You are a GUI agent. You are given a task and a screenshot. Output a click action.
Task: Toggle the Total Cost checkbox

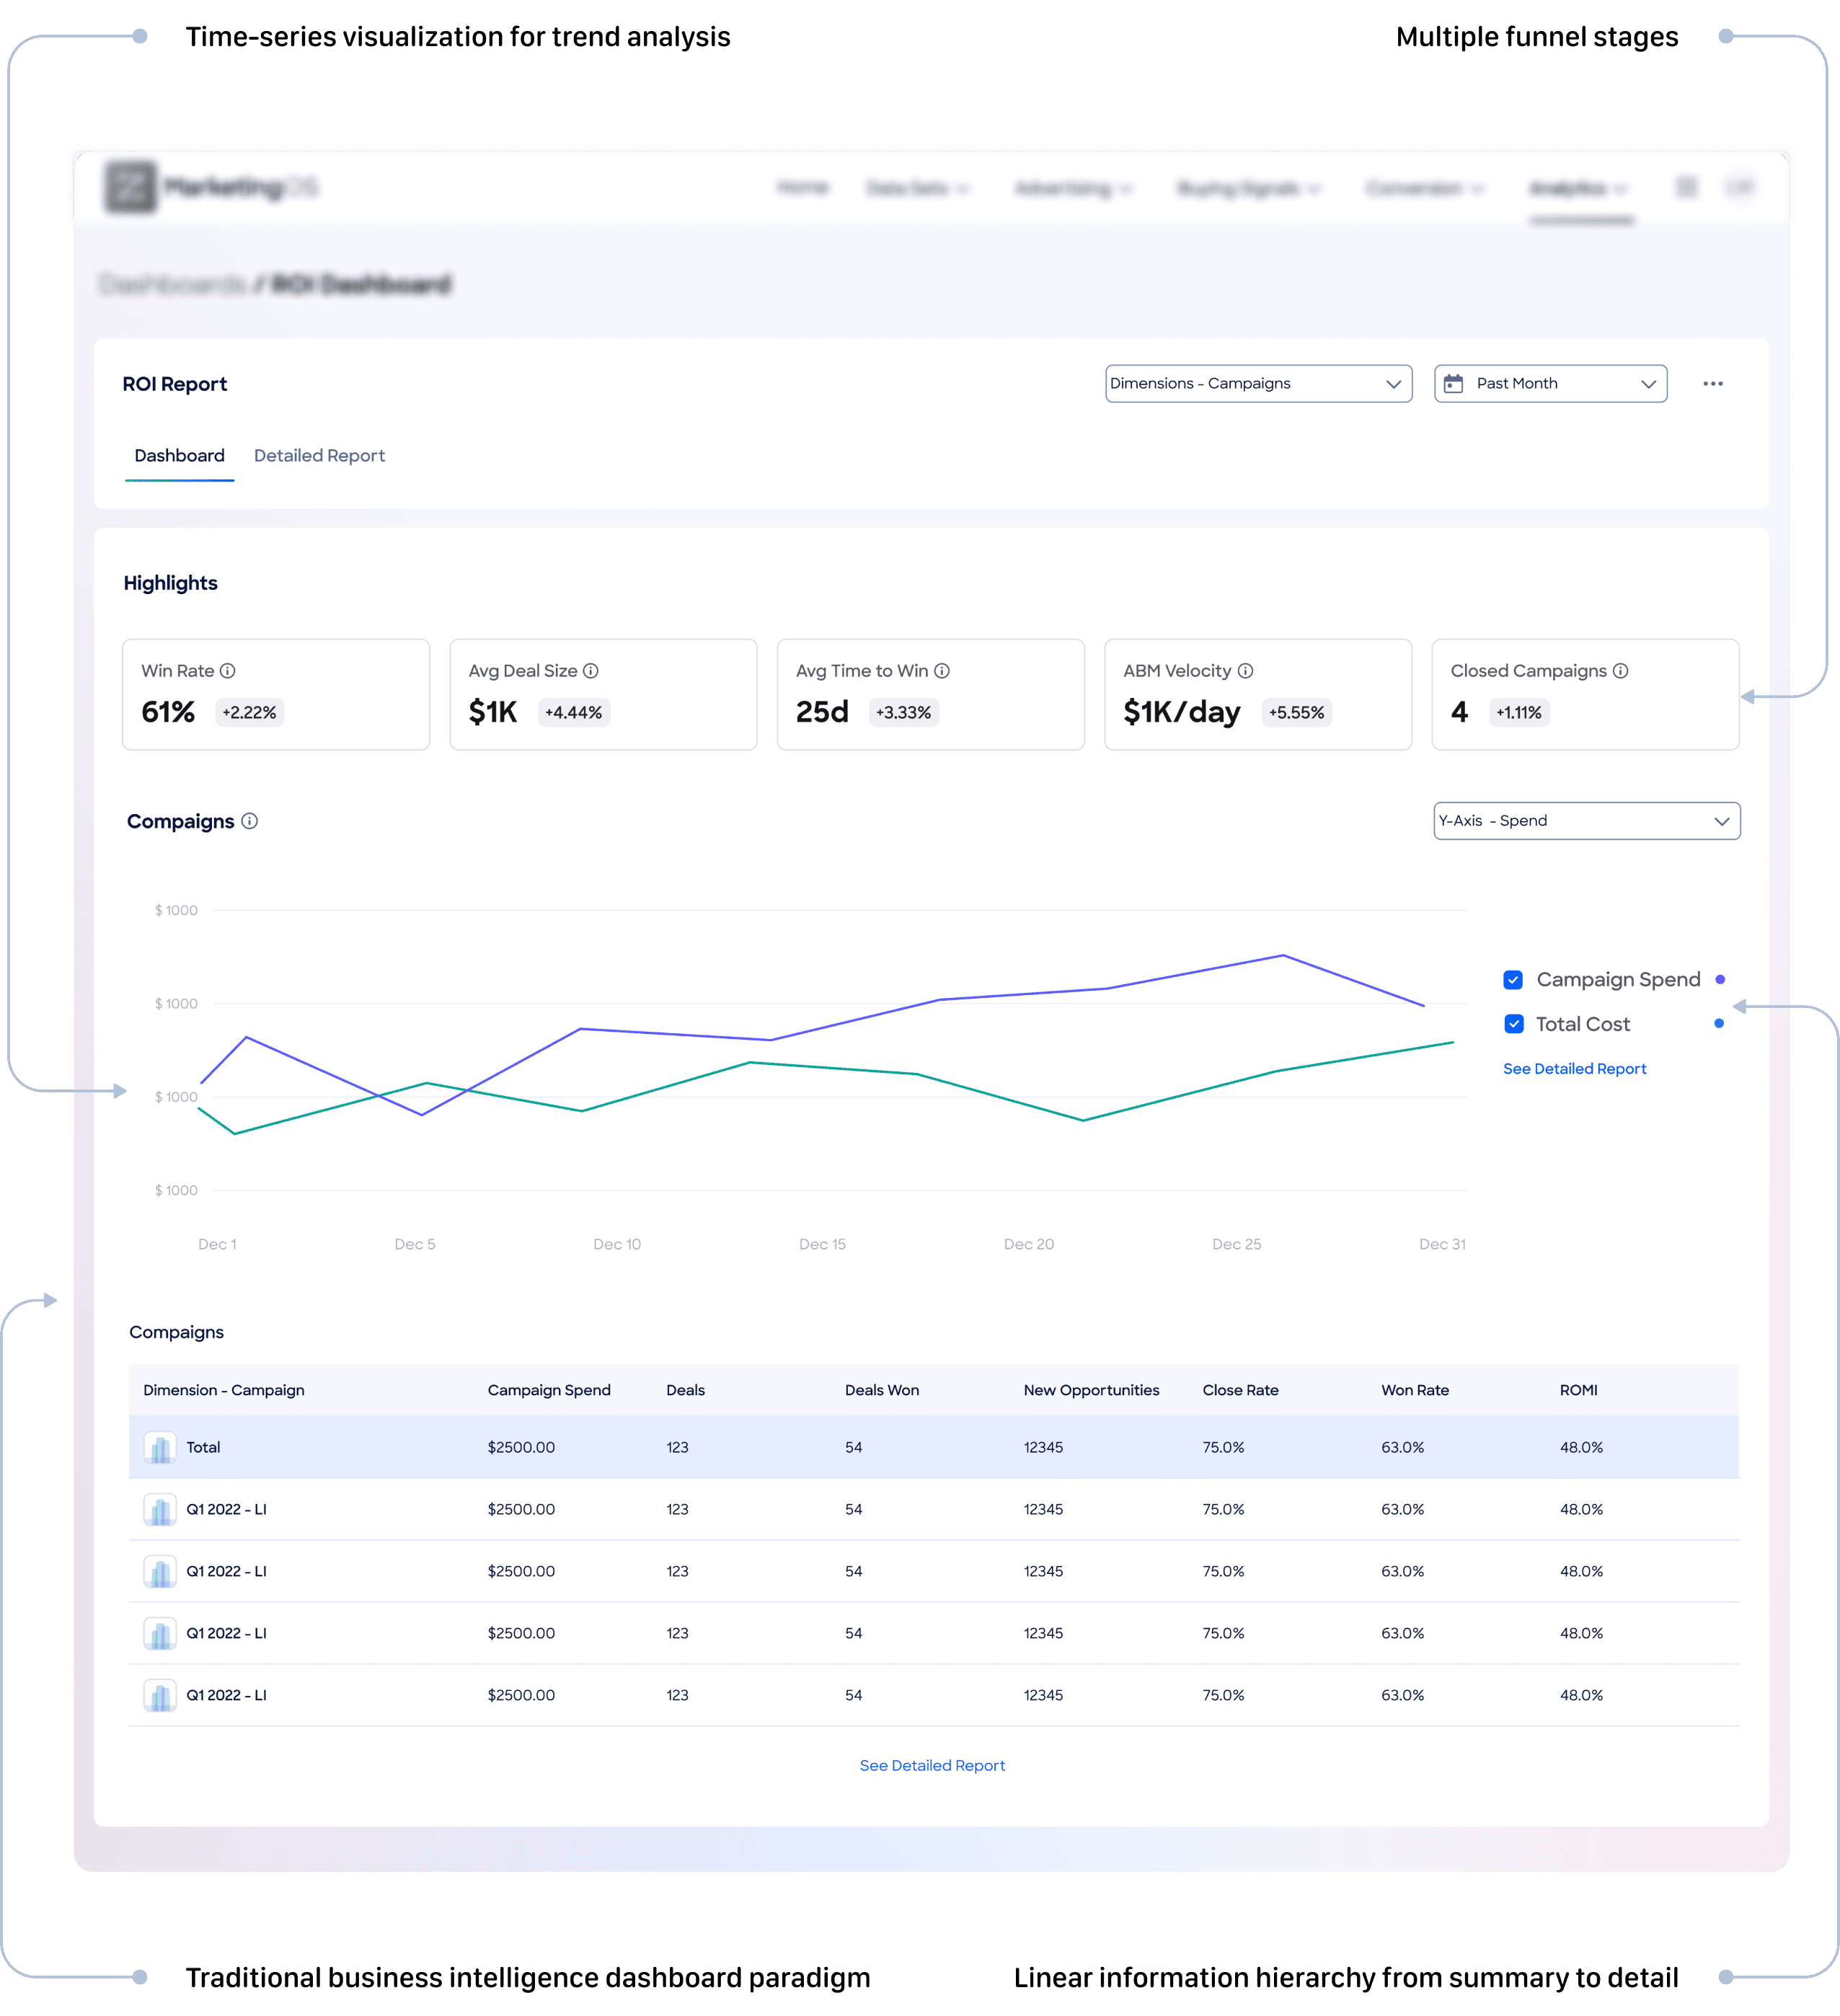[x=1513, y=1024]
